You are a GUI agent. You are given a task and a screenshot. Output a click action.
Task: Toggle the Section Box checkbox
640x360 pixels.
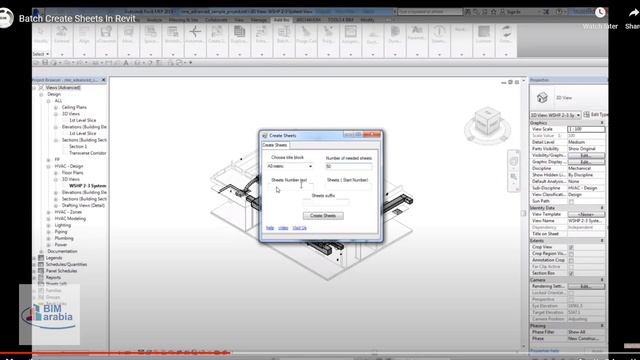click(x=571, y=273)
